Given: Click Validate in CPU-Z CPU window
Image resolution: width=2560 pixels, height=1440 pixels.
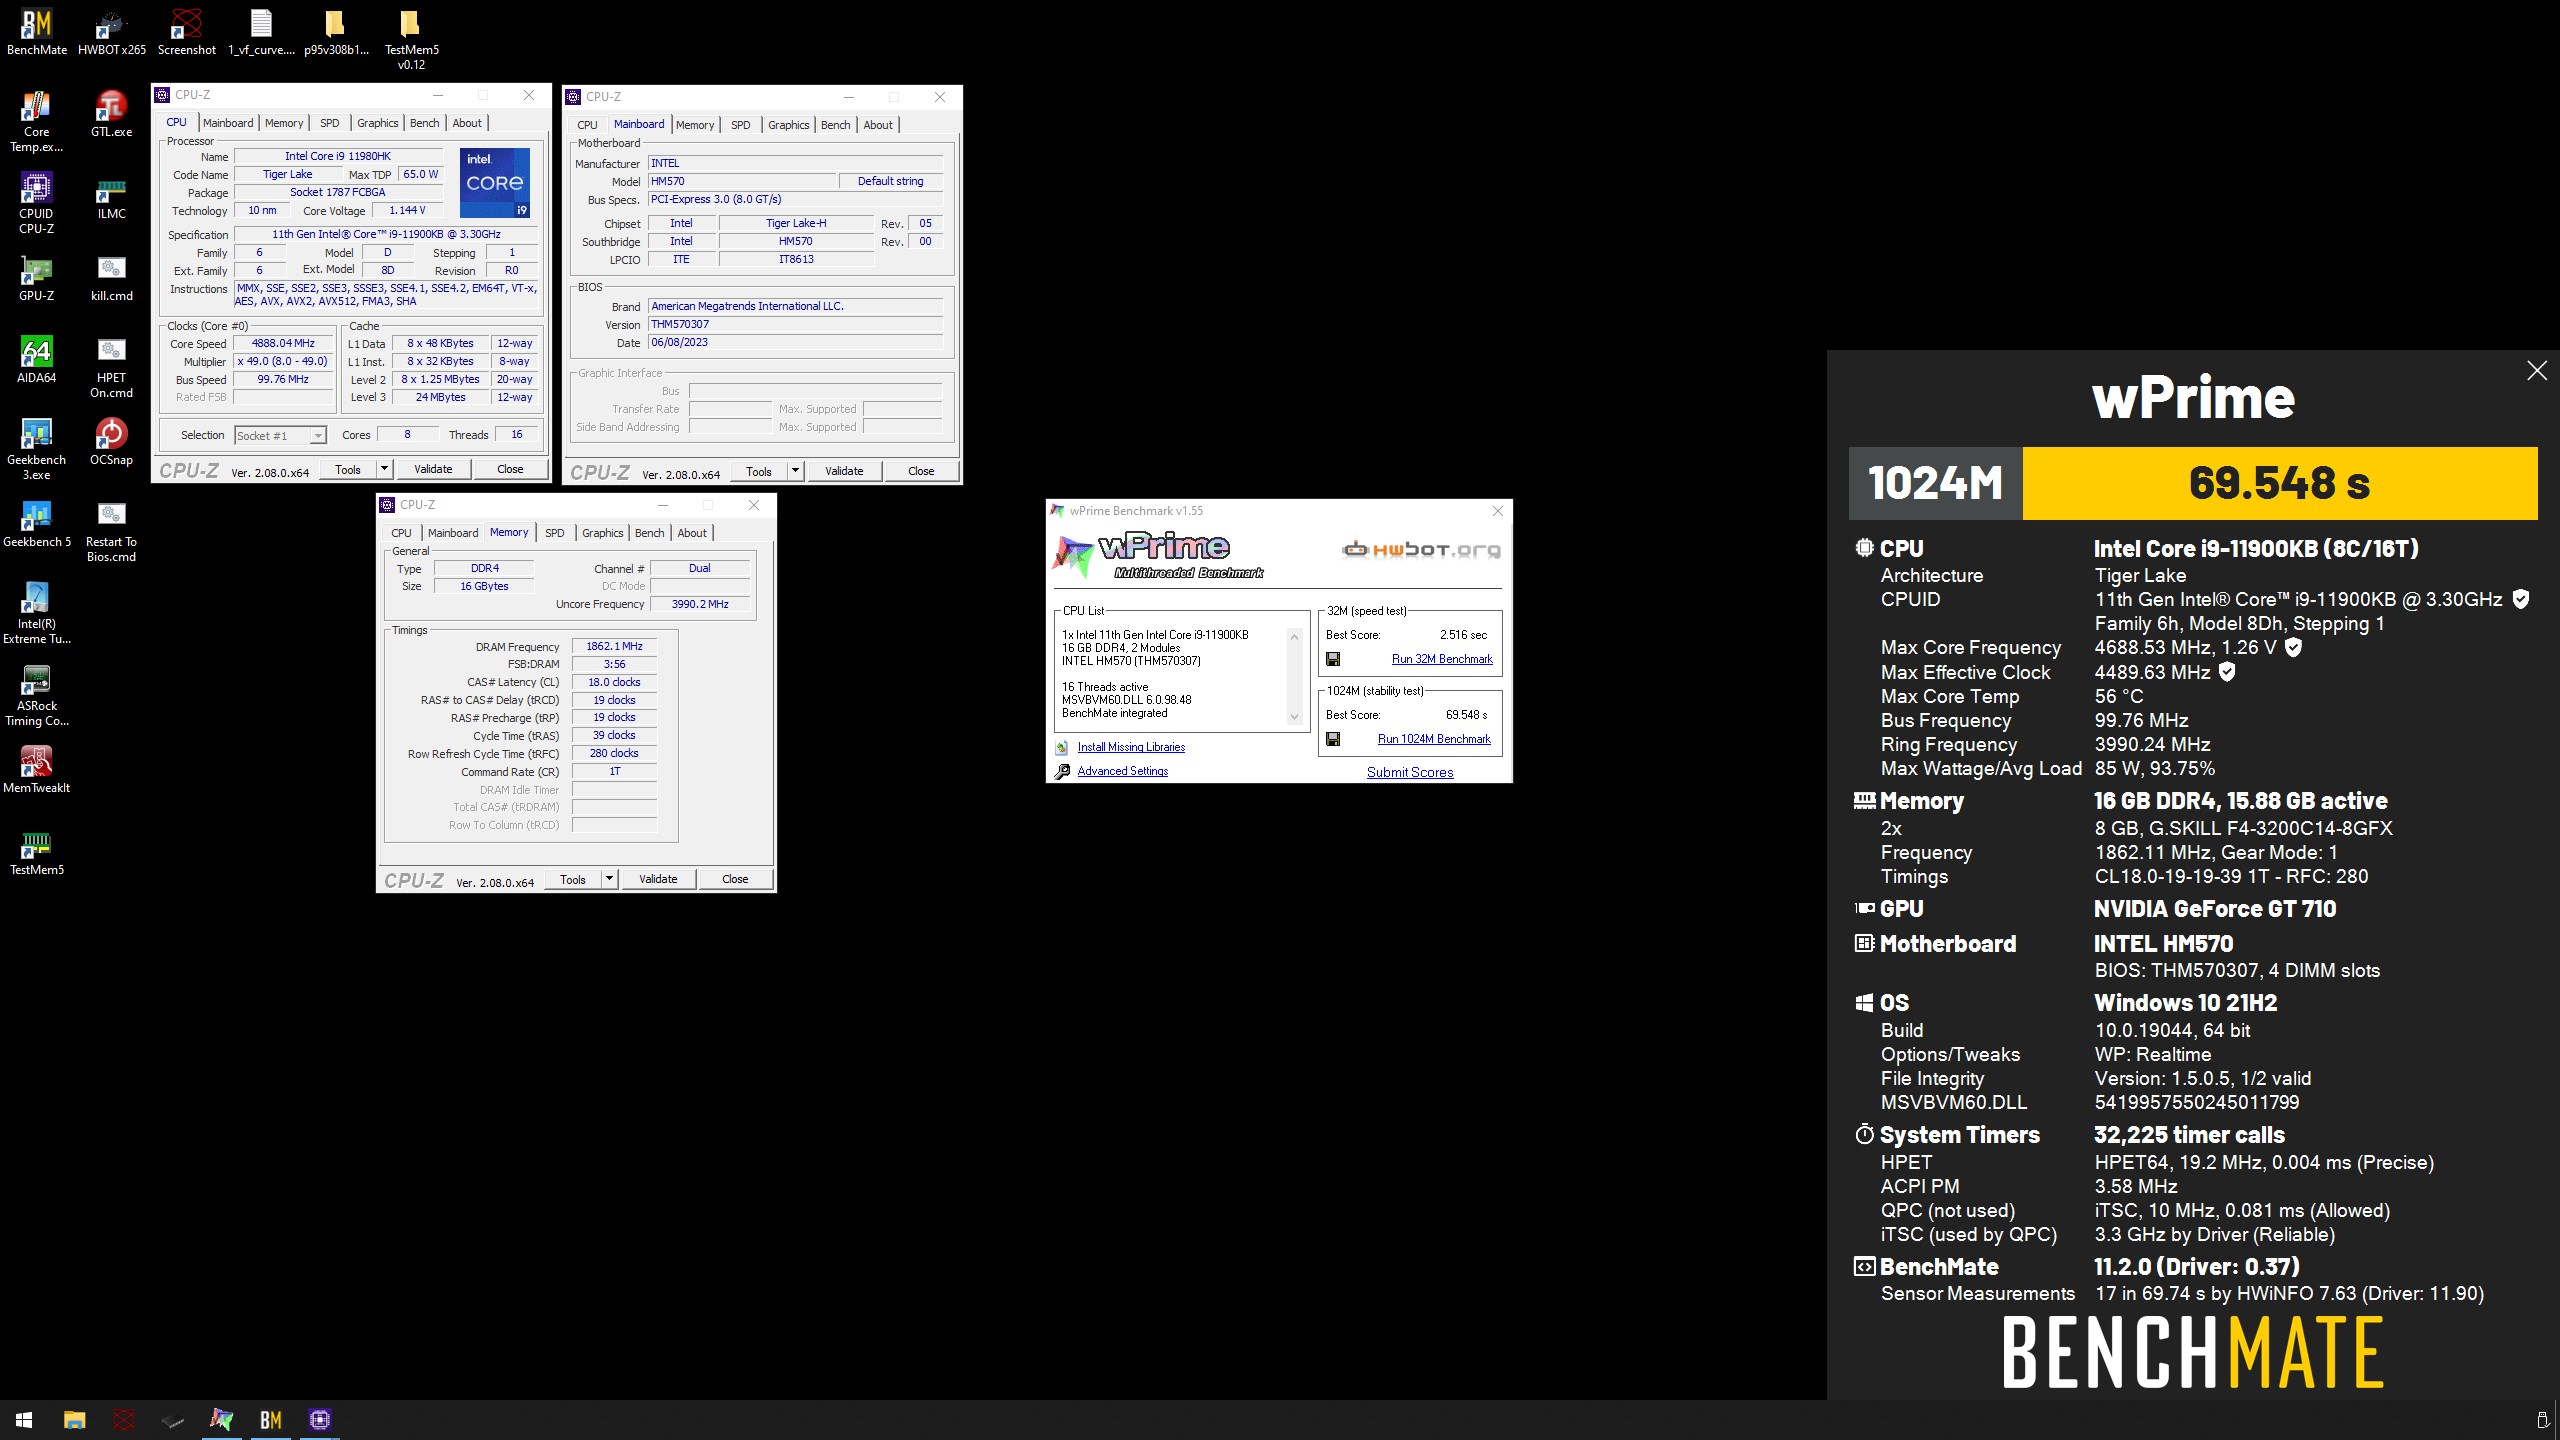Looking at the screenshot, I should pyautogui.click(x=433, y=469).
